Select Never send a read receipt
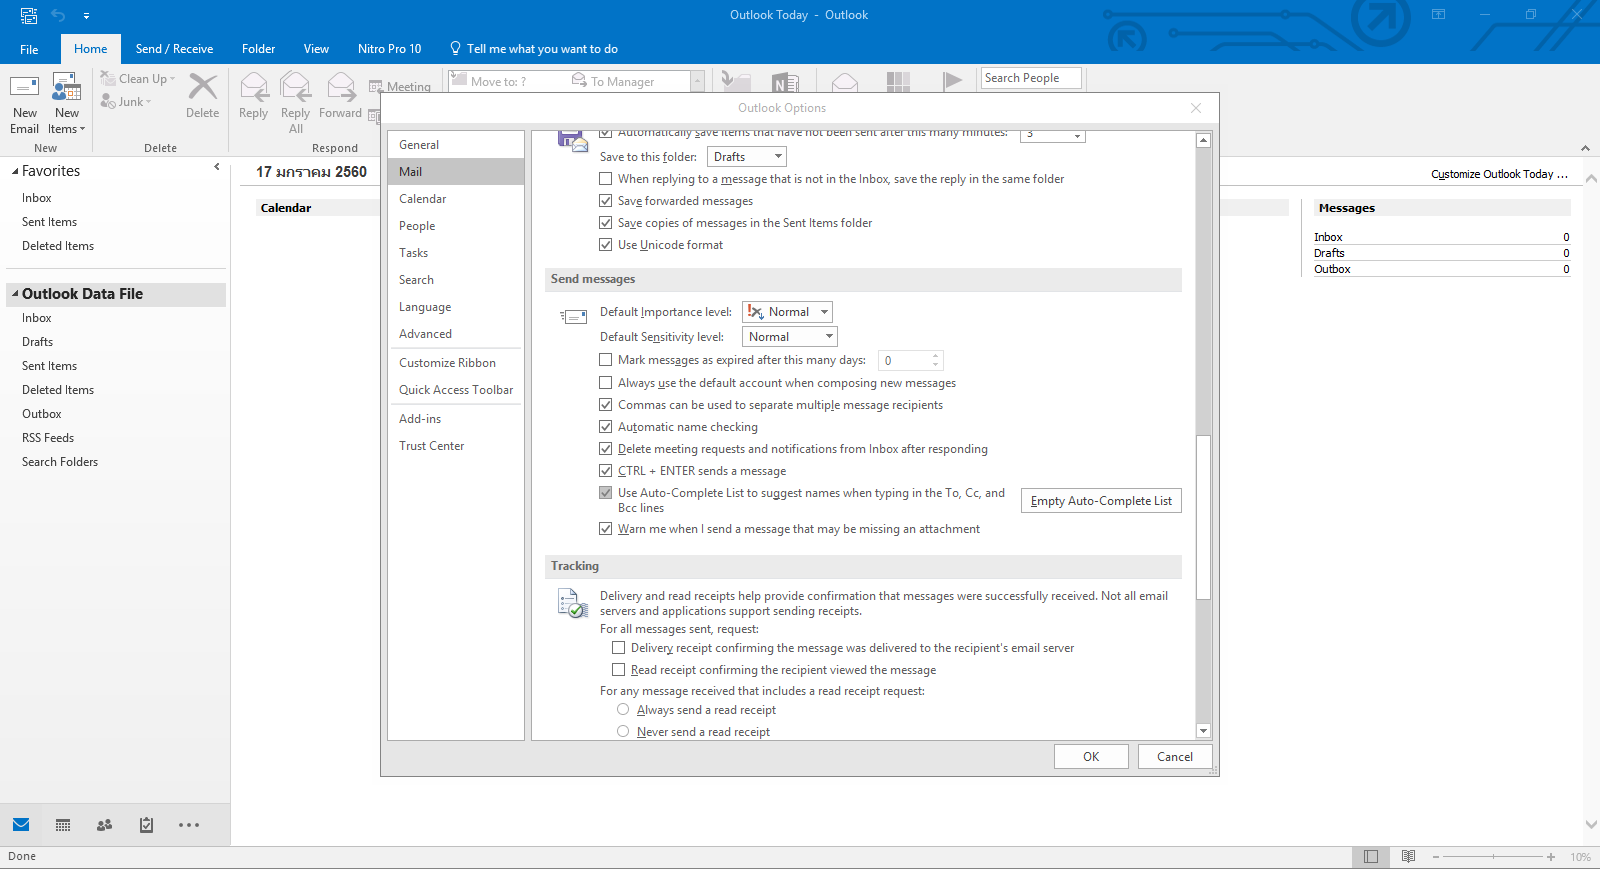 pos(623,732)
